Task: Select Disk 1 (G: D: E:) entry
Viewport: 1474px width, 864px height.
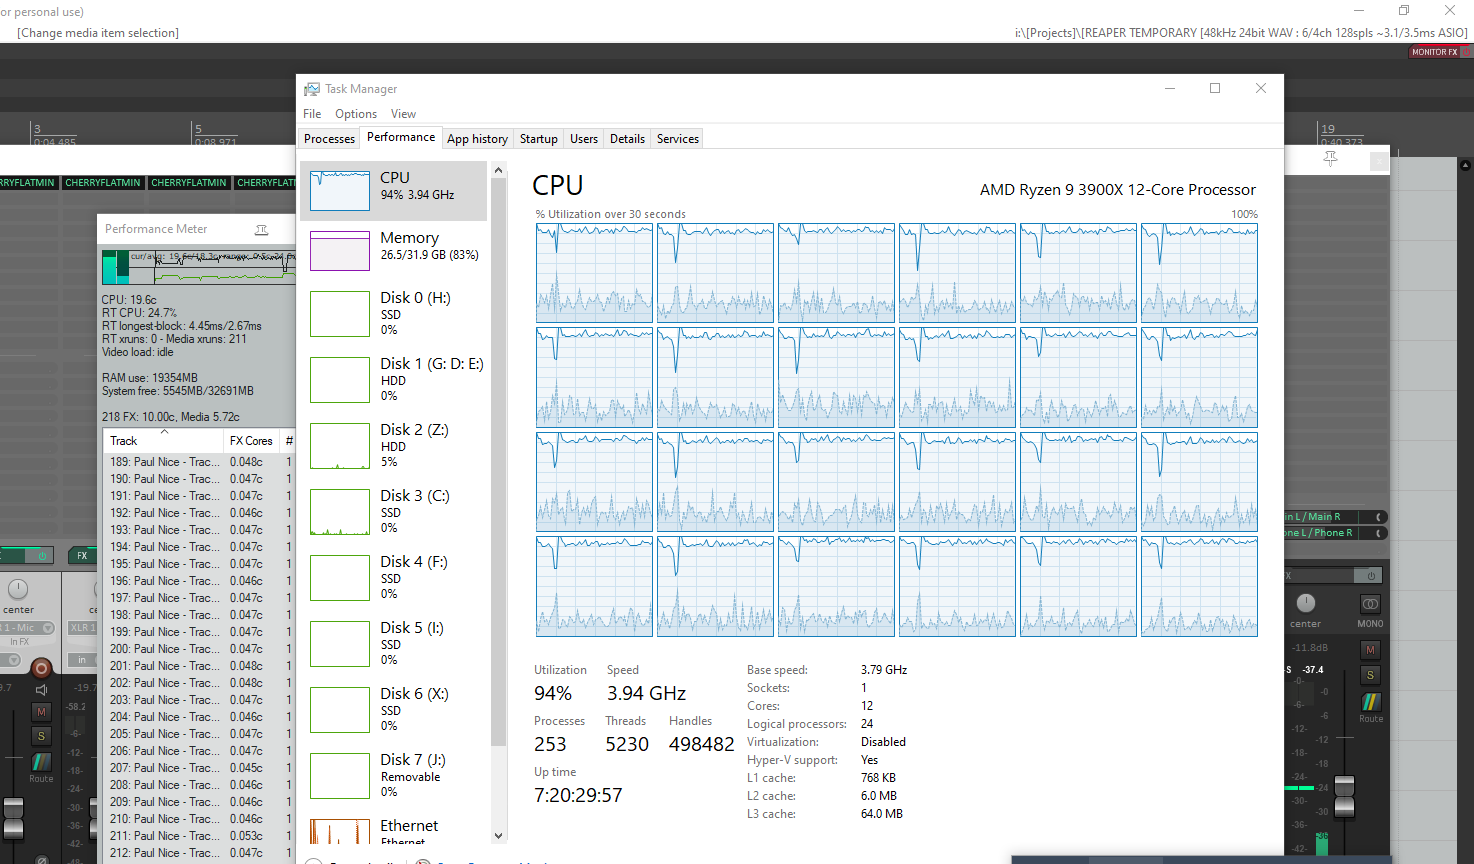Action: (394, 379)
